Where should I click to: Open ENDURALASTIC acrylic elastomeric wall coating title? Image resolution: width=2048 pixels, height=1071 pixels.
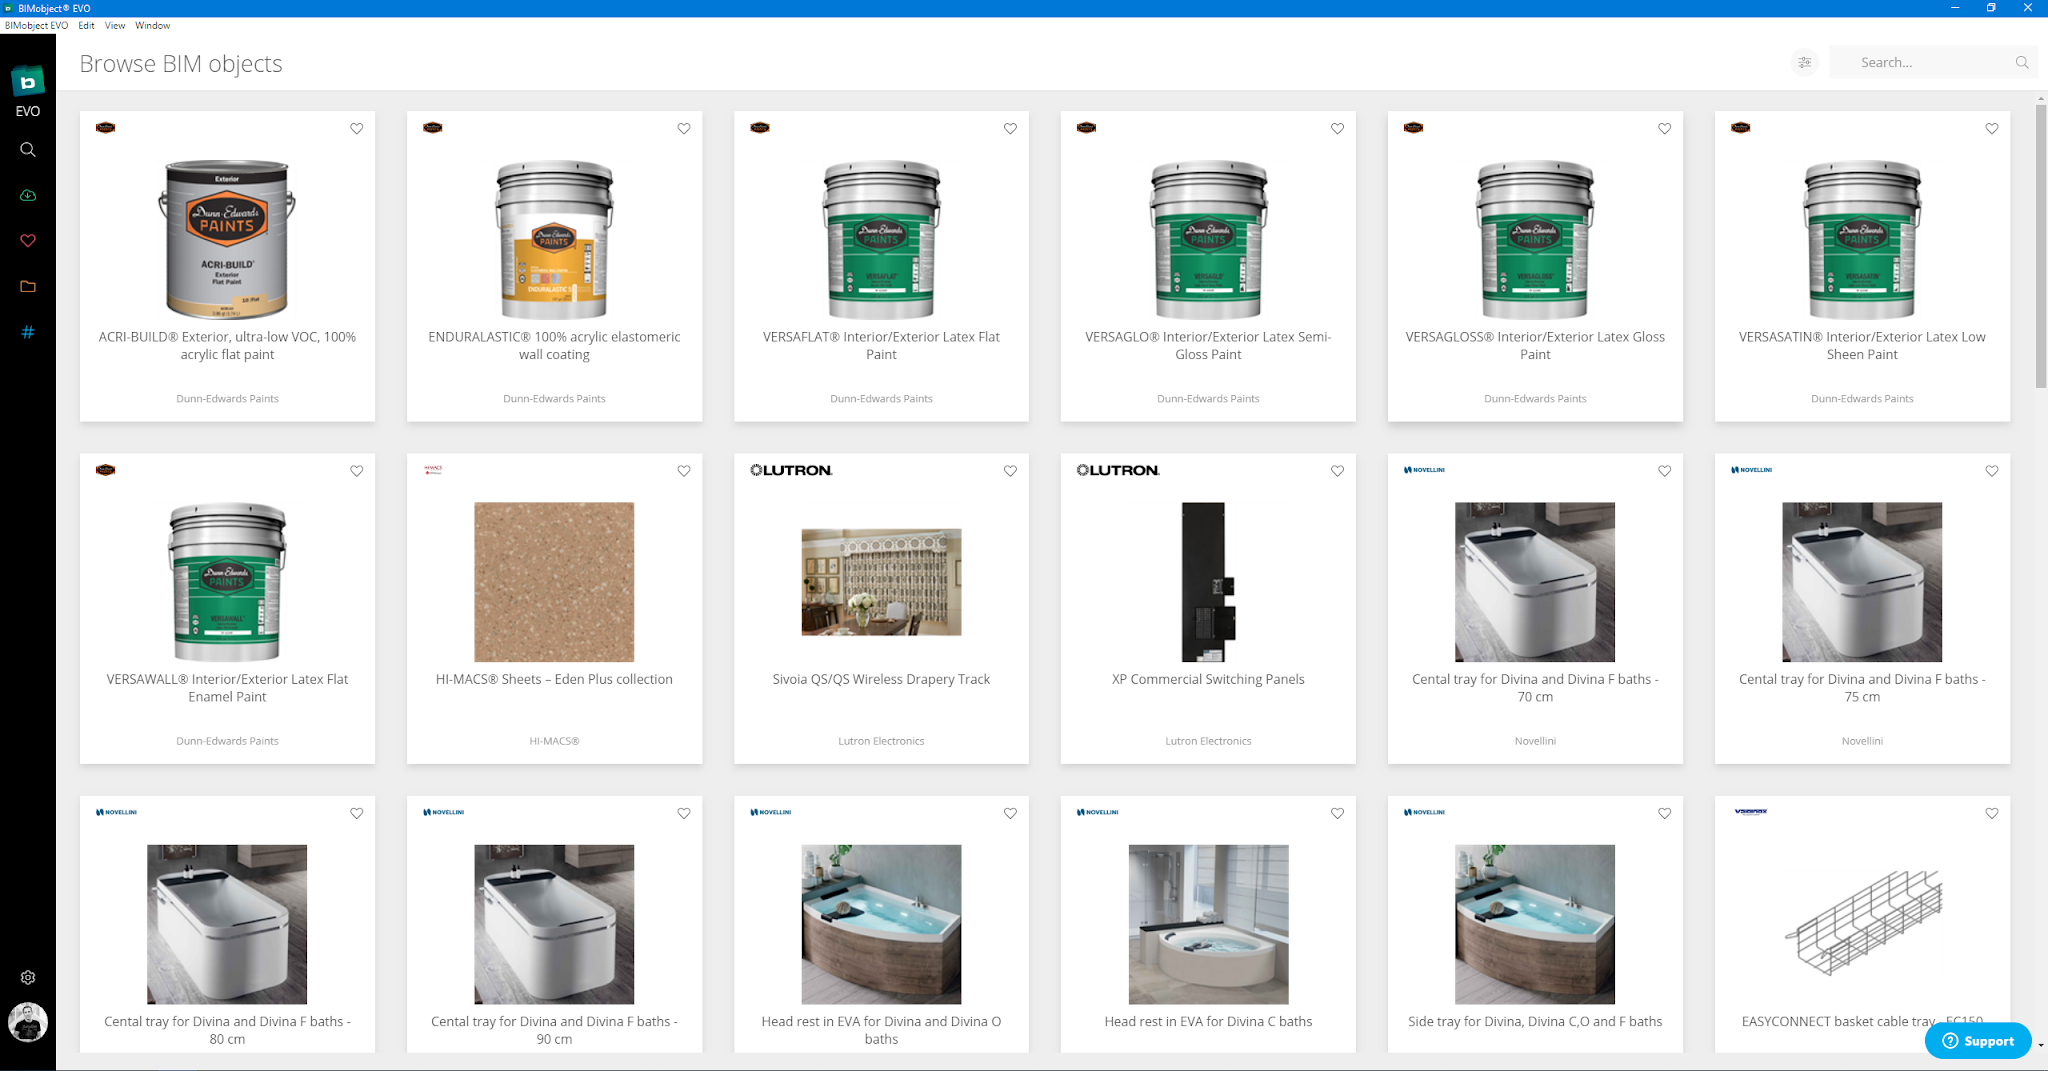click(554, 346)
